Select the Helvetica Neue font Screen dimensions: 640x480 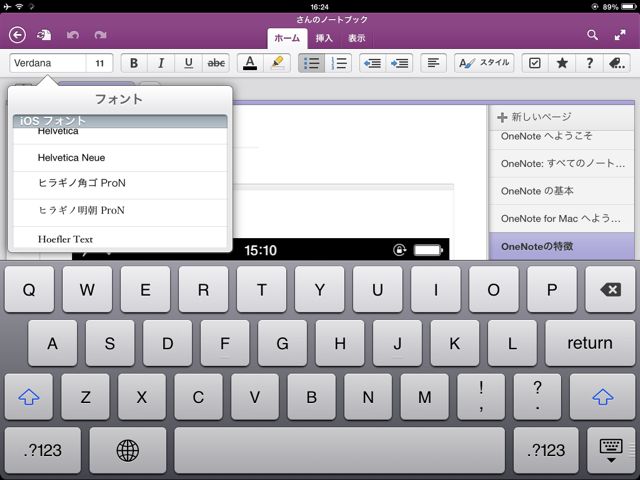pyautogui.click(x=120, y=158)
